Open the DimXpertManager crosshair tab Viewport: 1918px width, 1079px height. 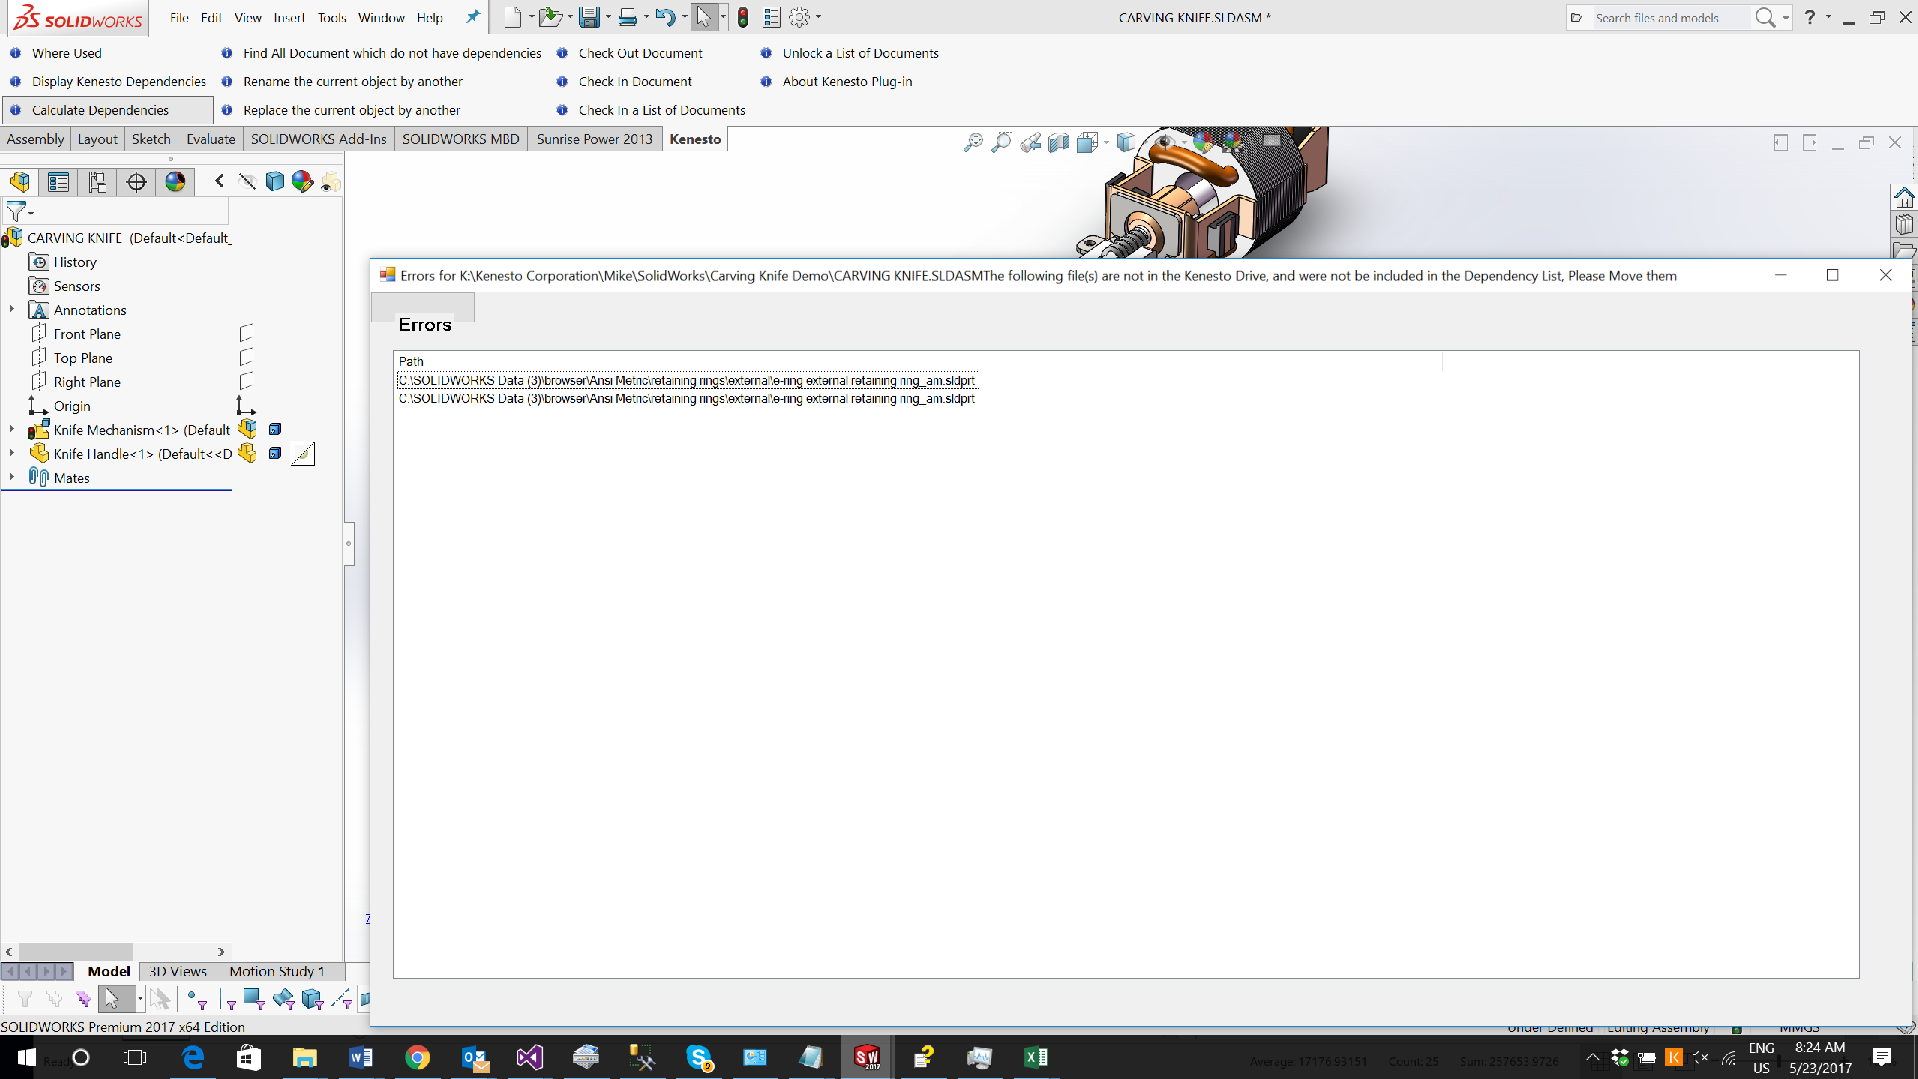tap(136, 182)
